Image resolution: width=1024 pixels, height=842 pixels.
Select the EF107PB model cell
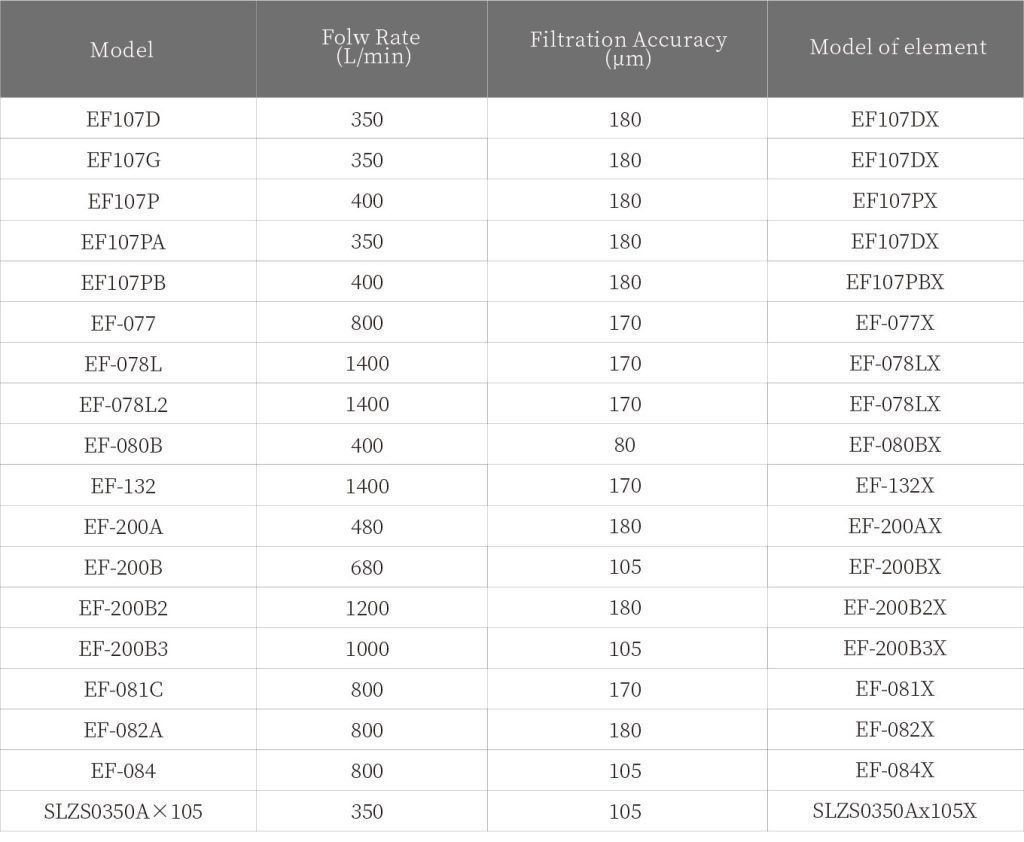tap(123, 283)
